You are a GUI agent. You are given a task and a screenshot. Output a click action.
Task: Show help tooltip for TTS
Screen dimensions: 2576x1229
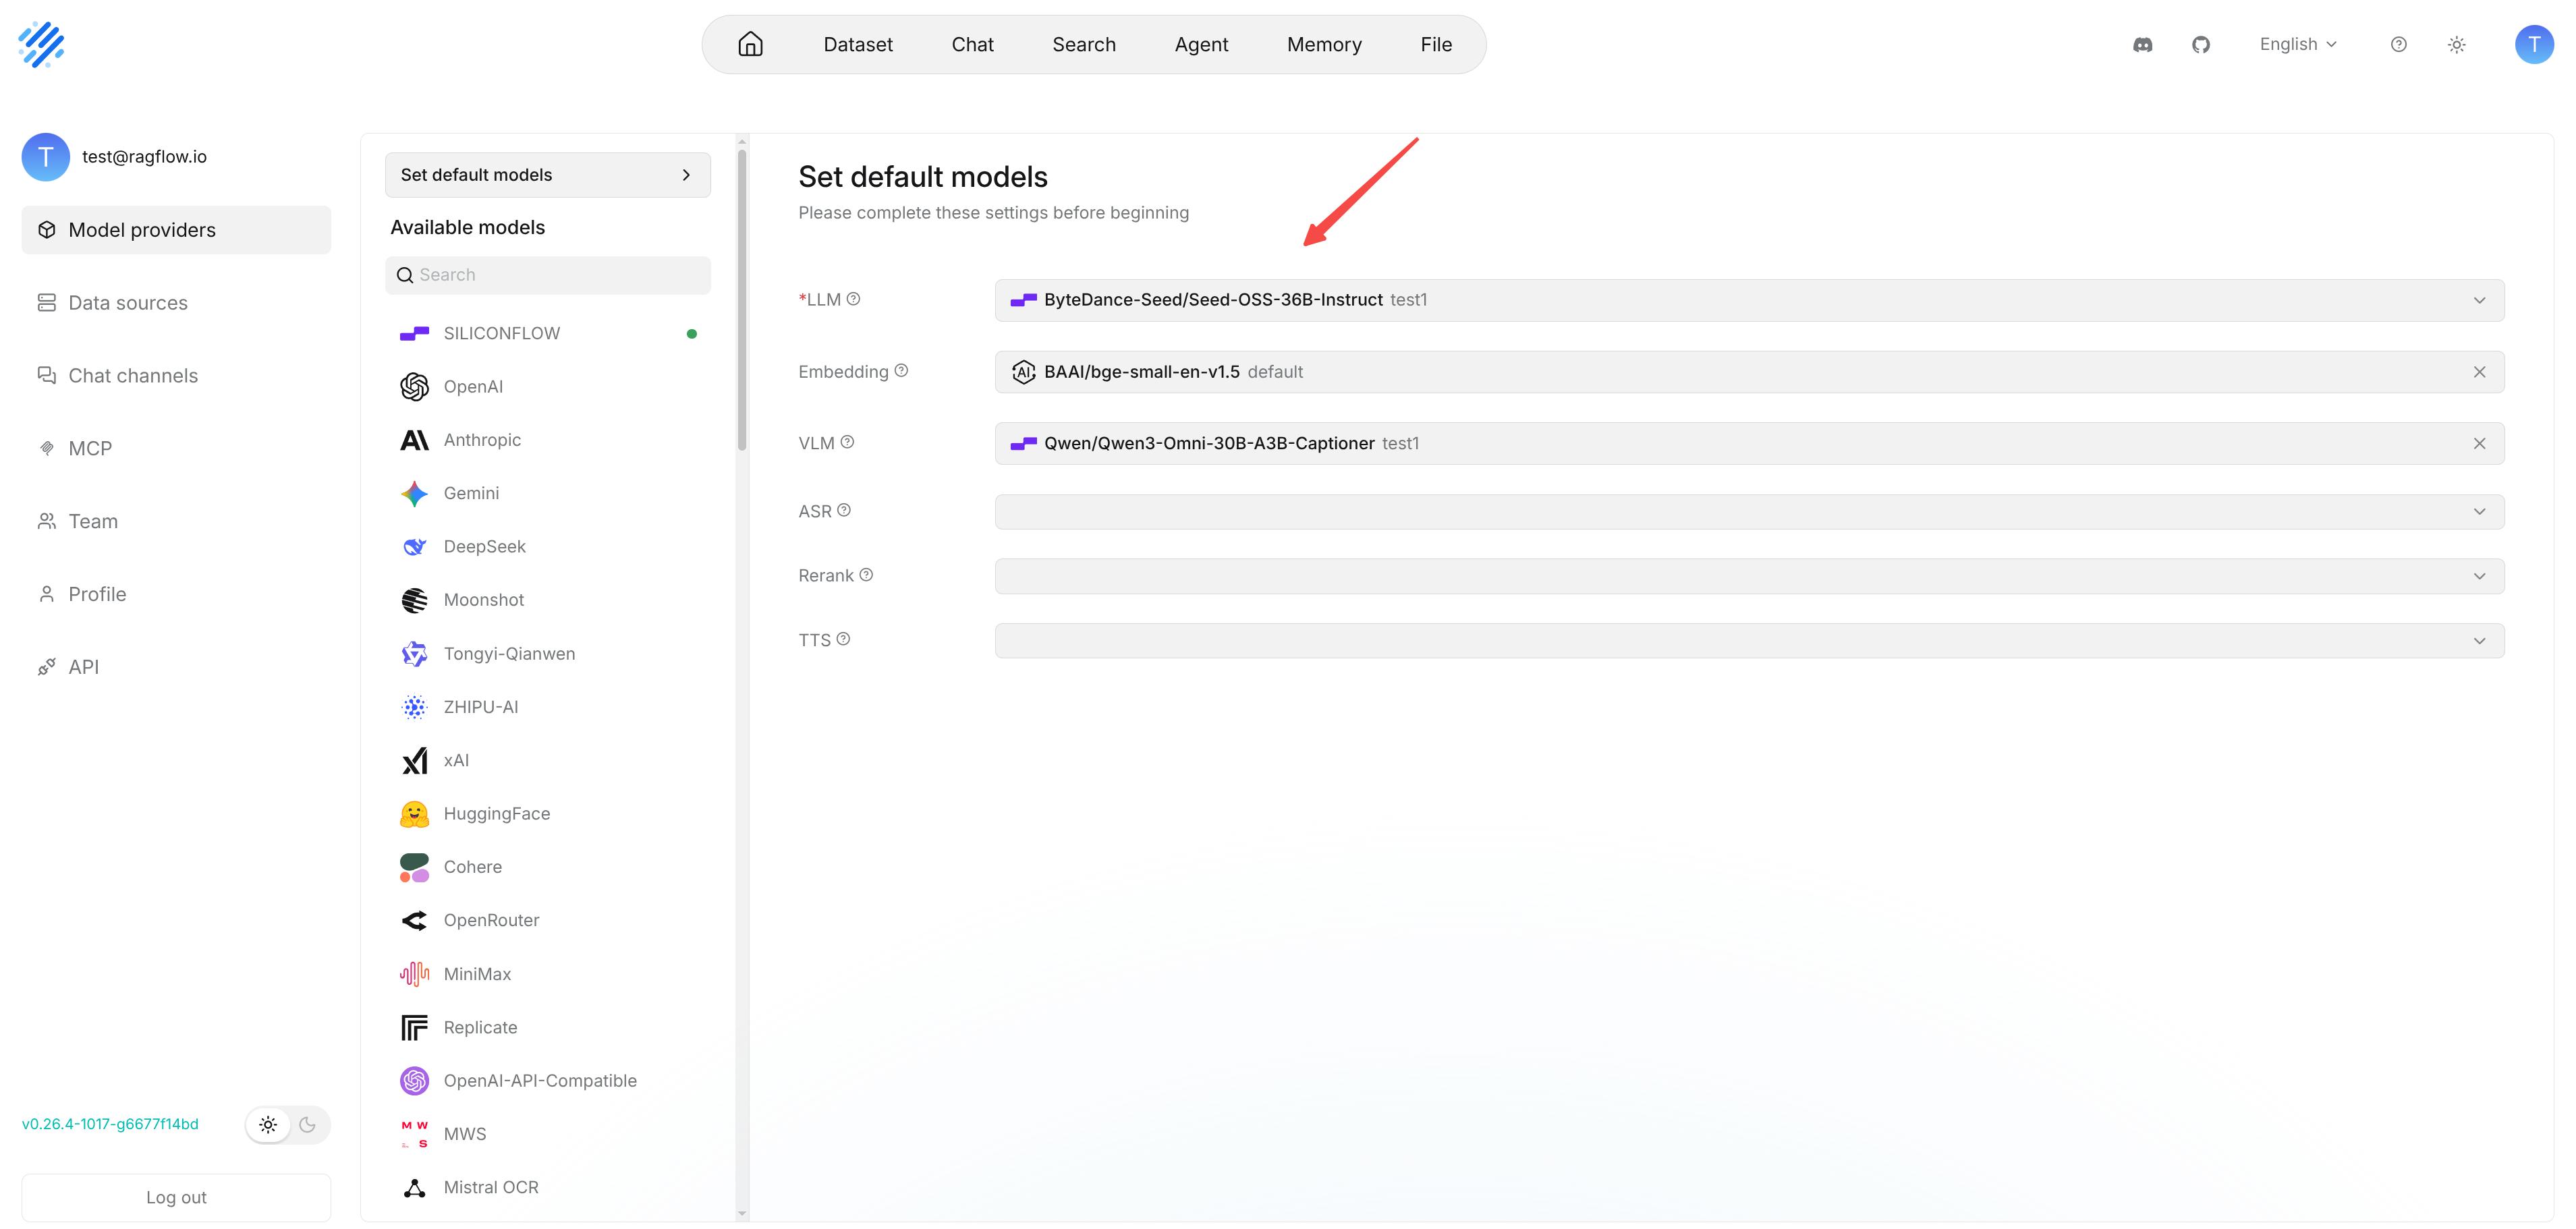tap(843, 639)
